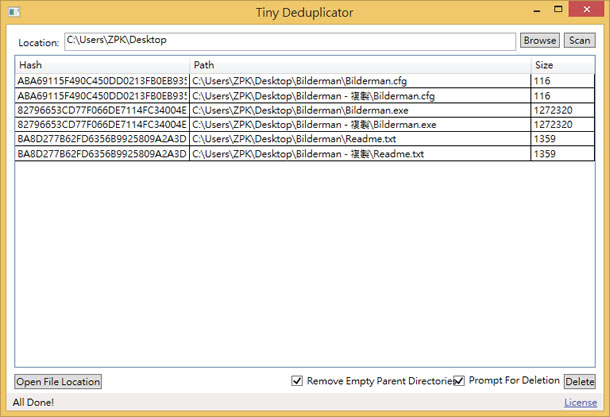Minimize the Tiny Deduplicator window
Image resolution: width=610 pixels, height=417 pixels.
pos(527,10)
